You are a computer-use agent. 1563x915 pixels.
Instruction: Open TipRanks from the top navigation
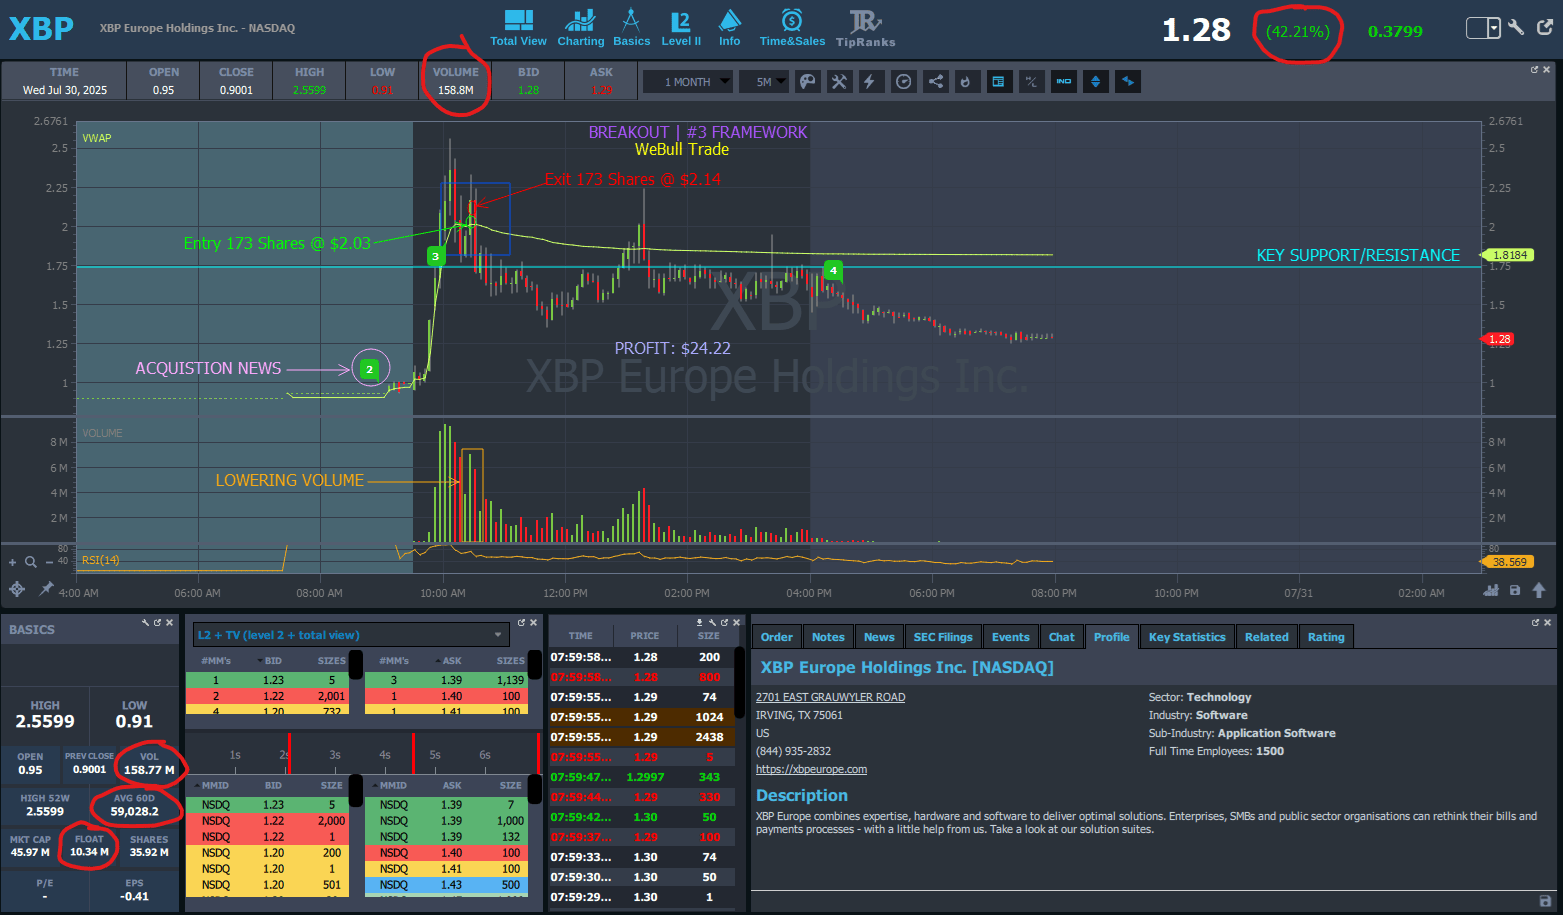(865, 28)
